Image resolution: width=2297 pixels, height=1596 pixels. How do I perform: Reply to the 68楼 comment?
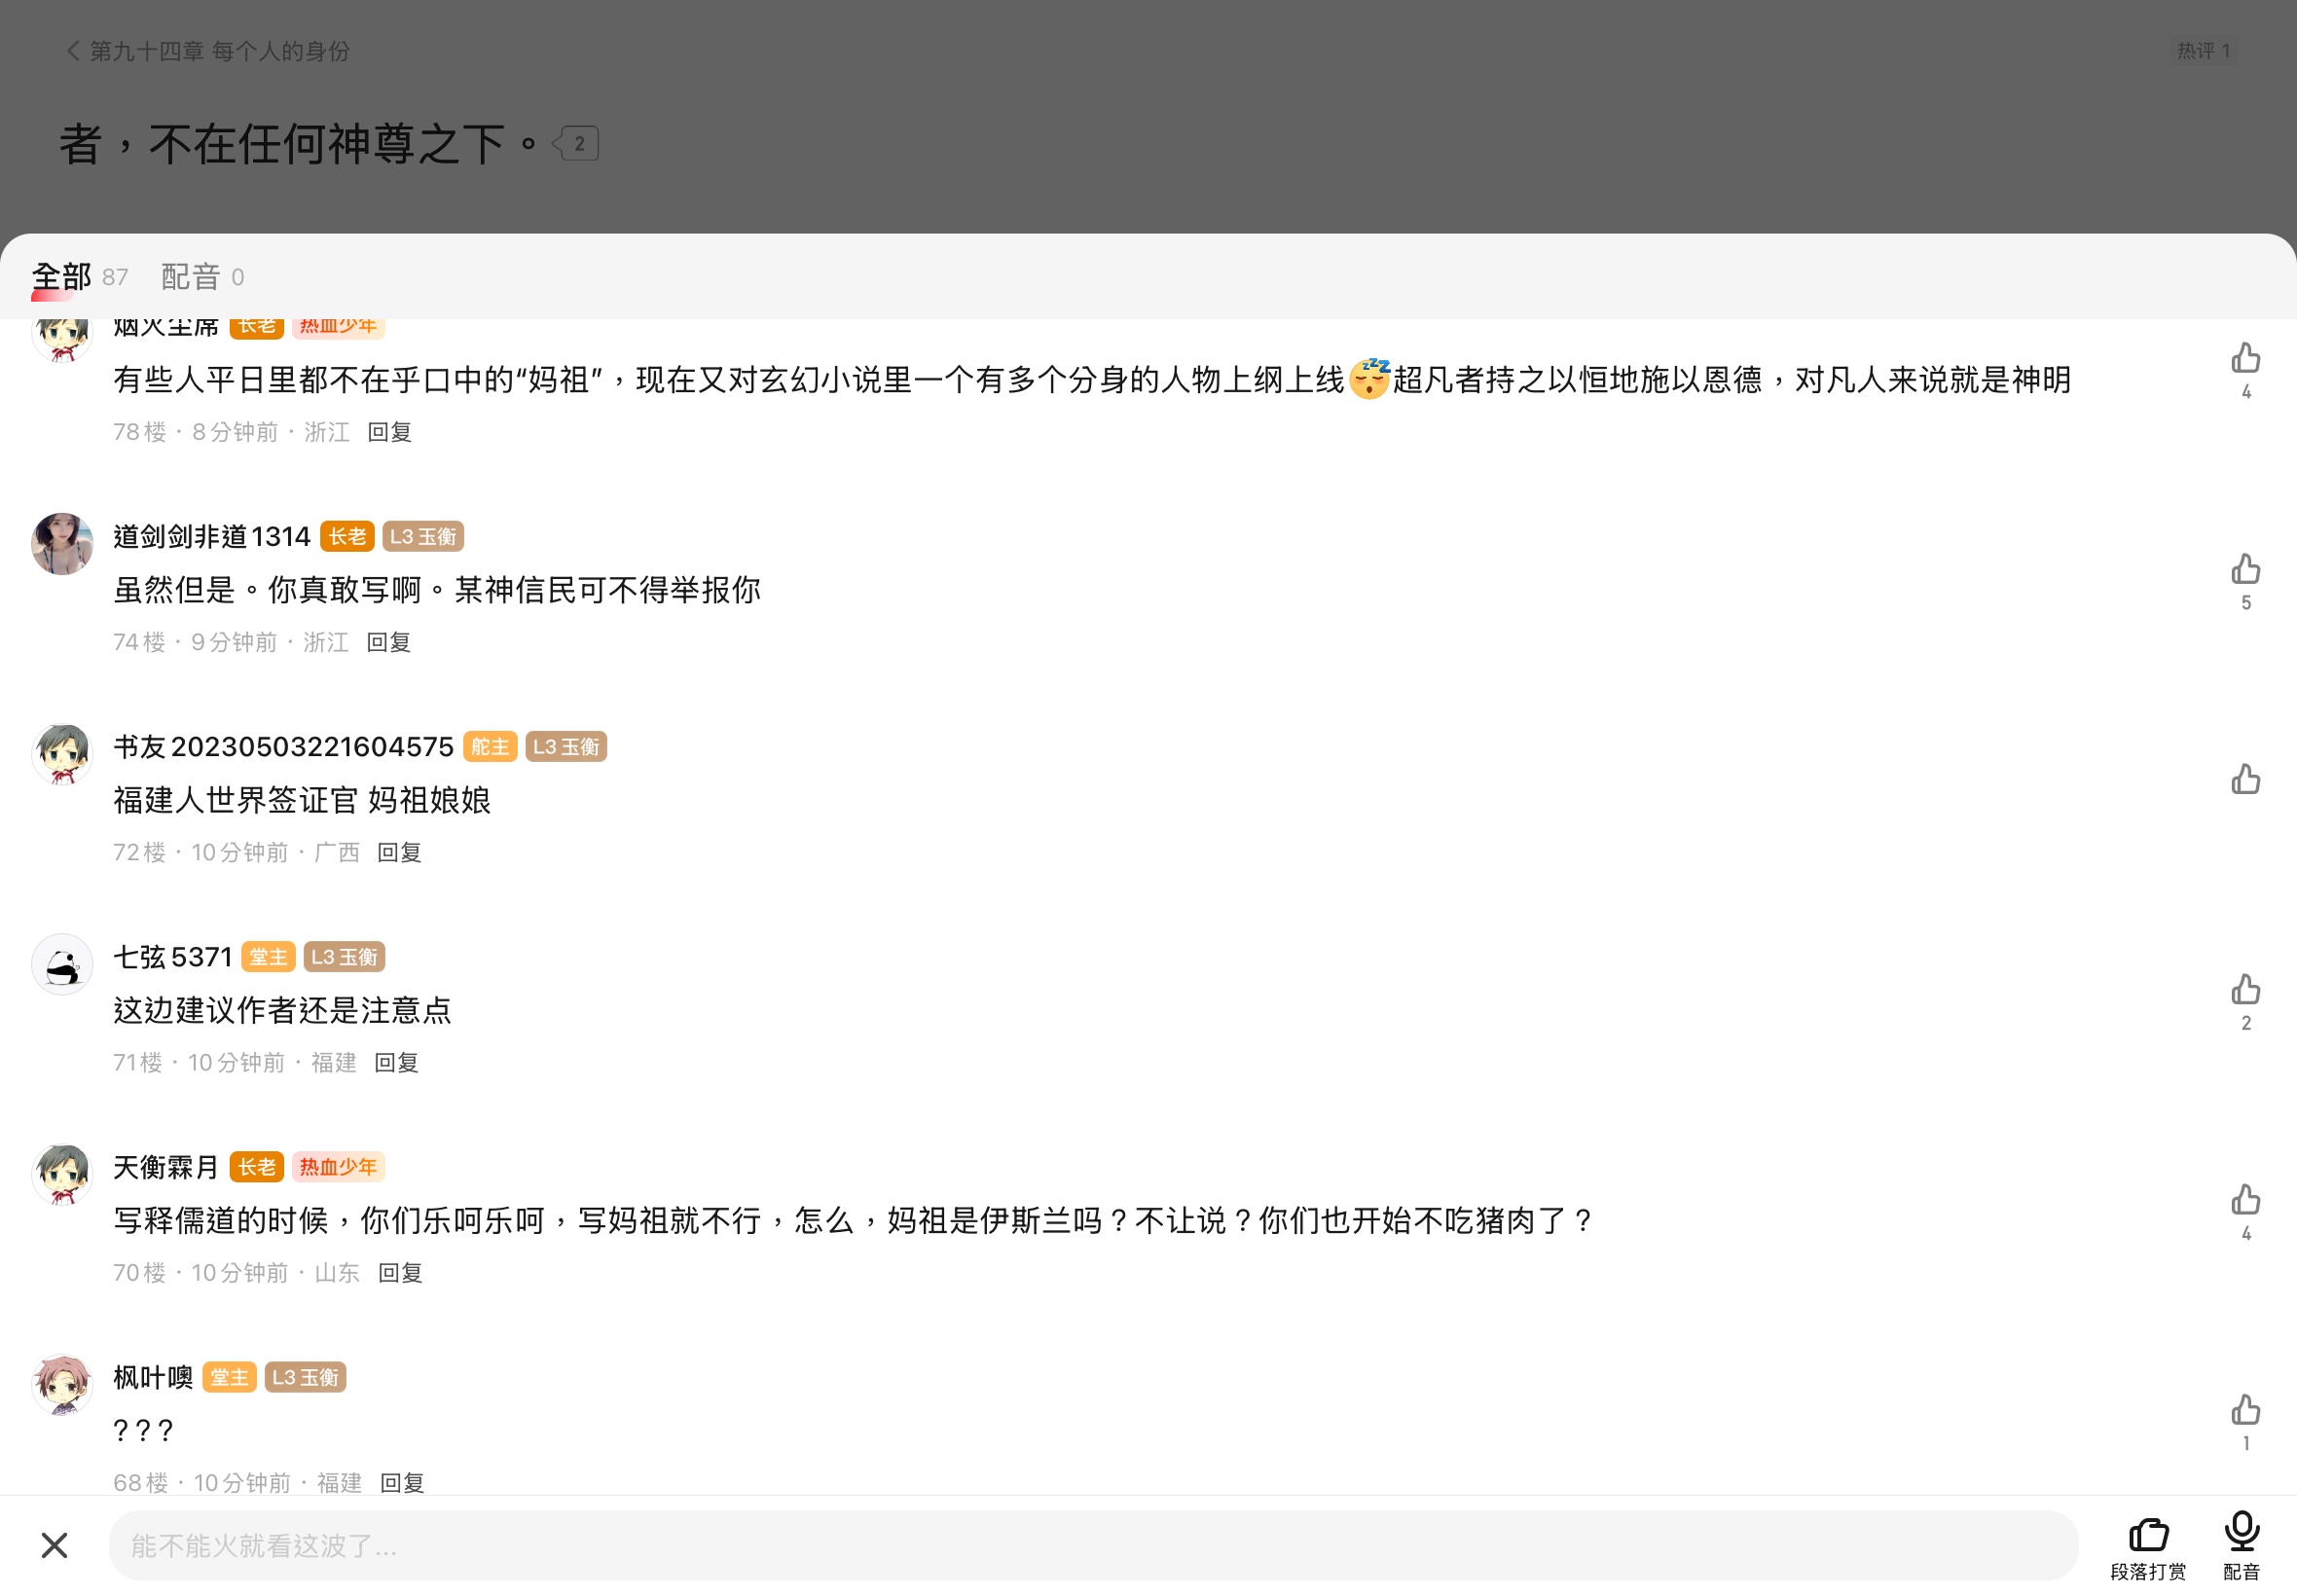pyautogui.click(x=402, y=1482)
